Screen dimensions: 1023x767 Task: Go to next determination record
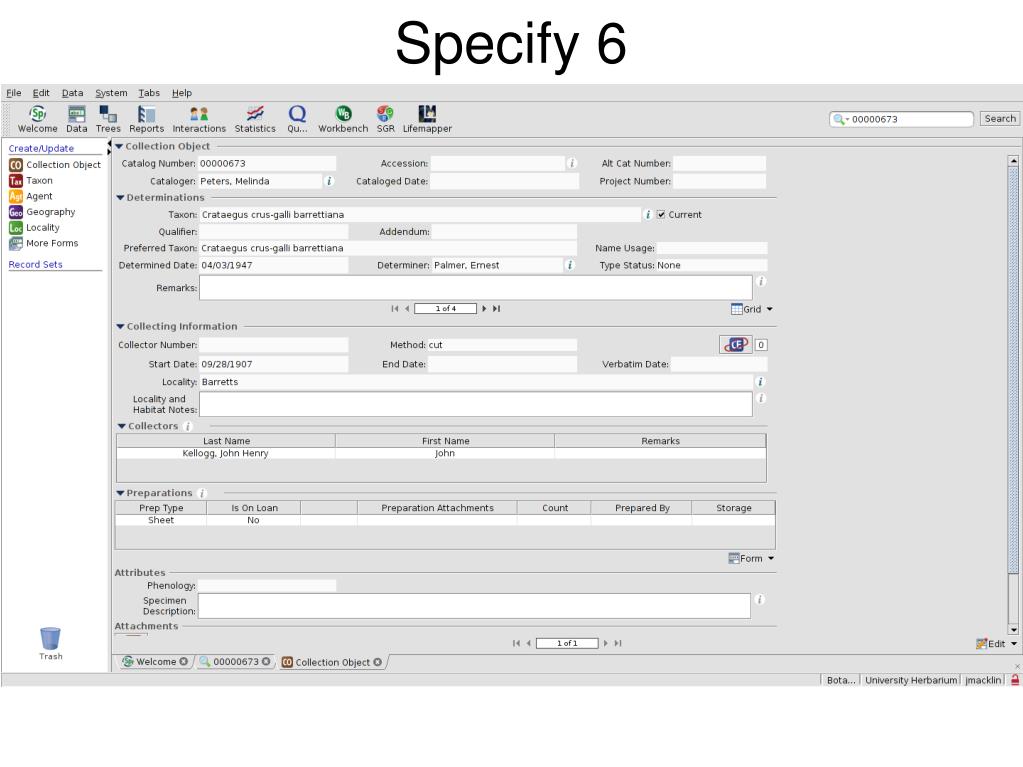484,308
